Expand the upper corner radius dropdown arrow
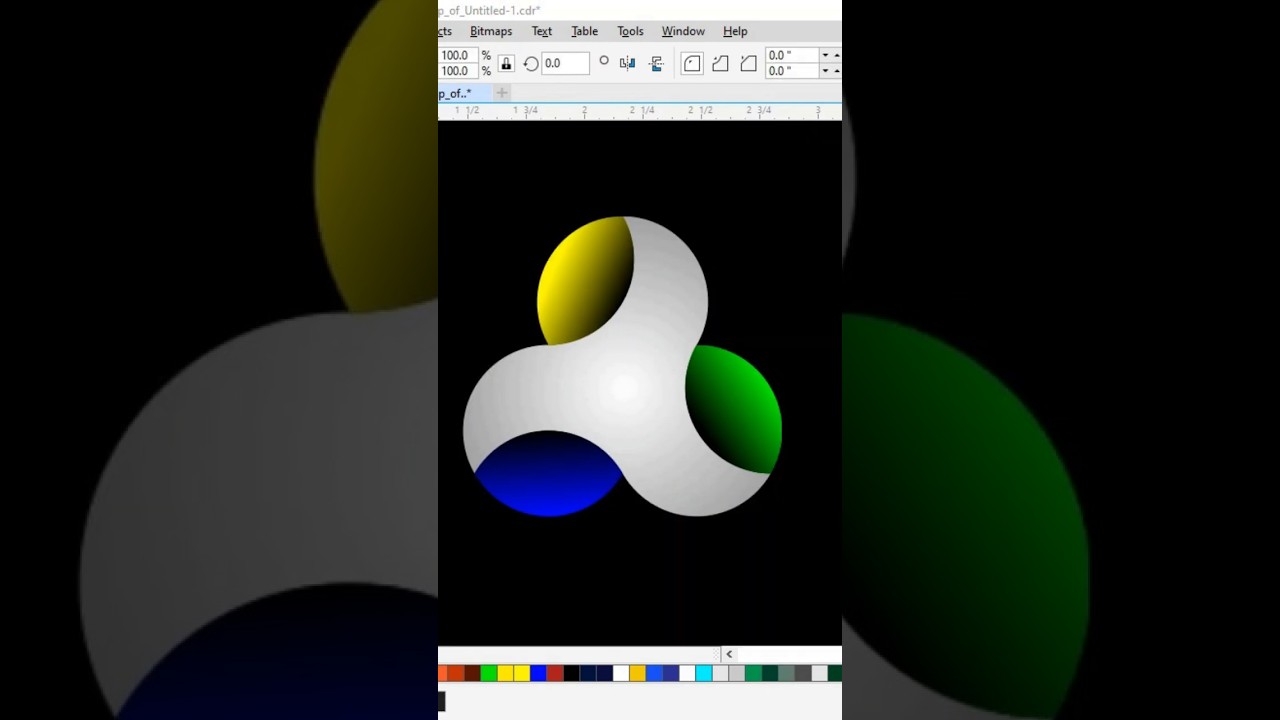 (825, 55)
